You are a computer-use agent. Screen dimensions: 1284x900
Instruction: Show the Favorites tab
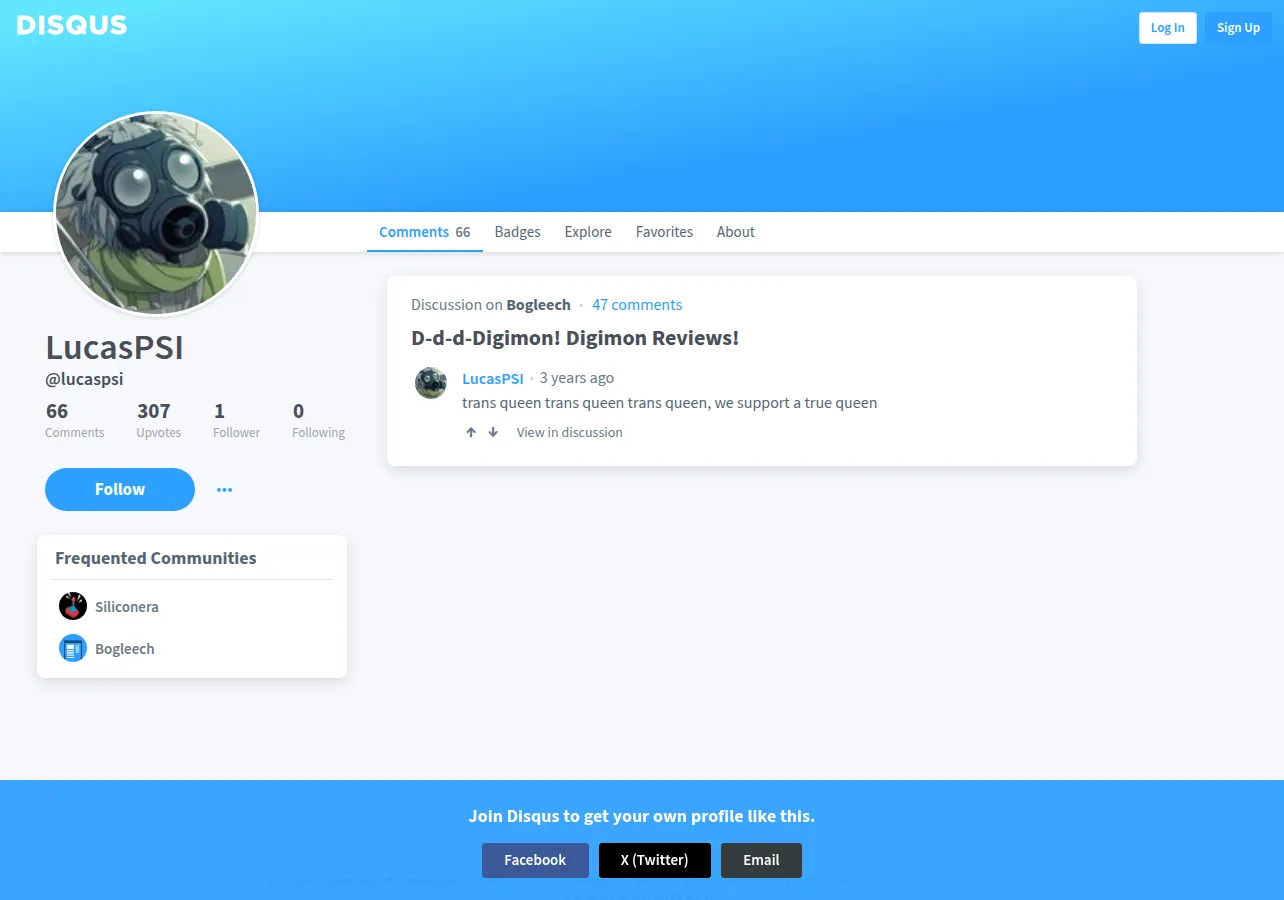(x=664, y=232)
